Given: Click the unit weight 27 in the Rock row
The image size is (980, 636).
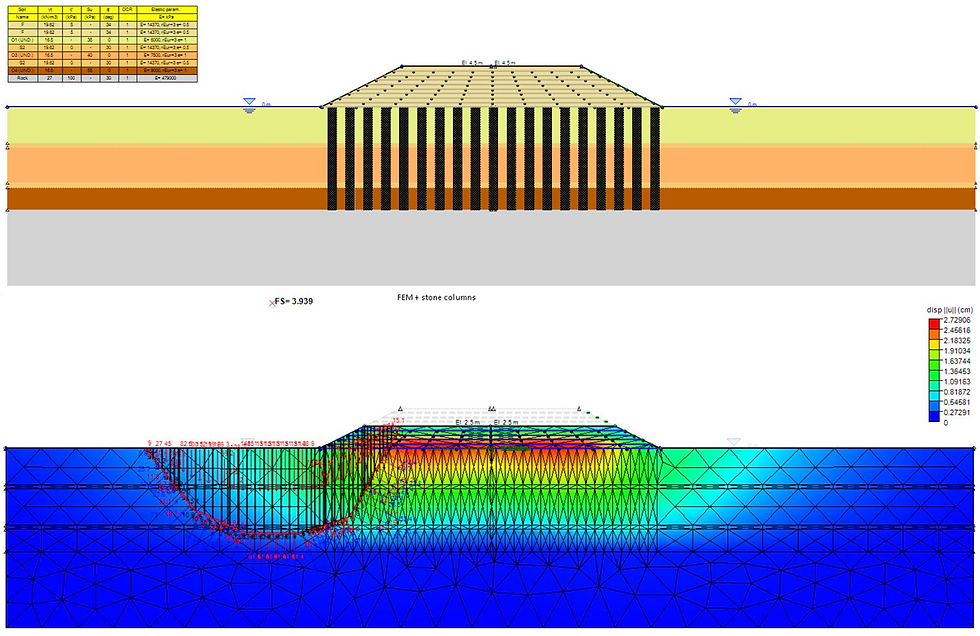Looking at the screenshot, I should tap(50, 78).
